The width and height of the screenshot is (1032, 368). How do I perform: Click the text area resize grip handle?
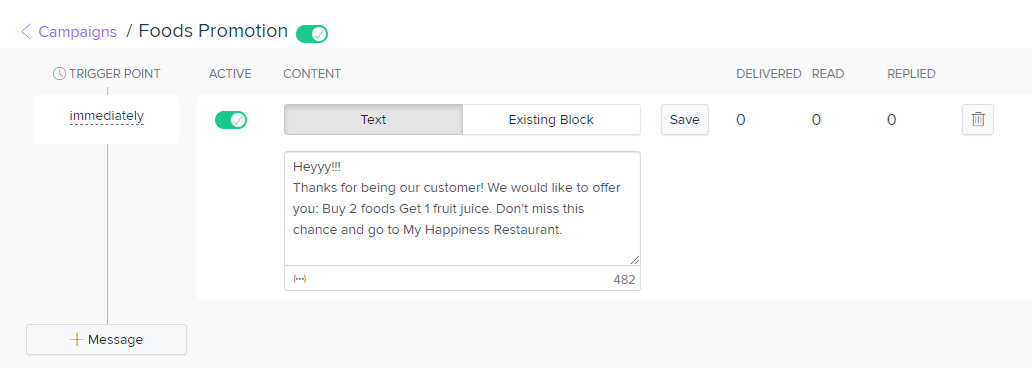634,260
